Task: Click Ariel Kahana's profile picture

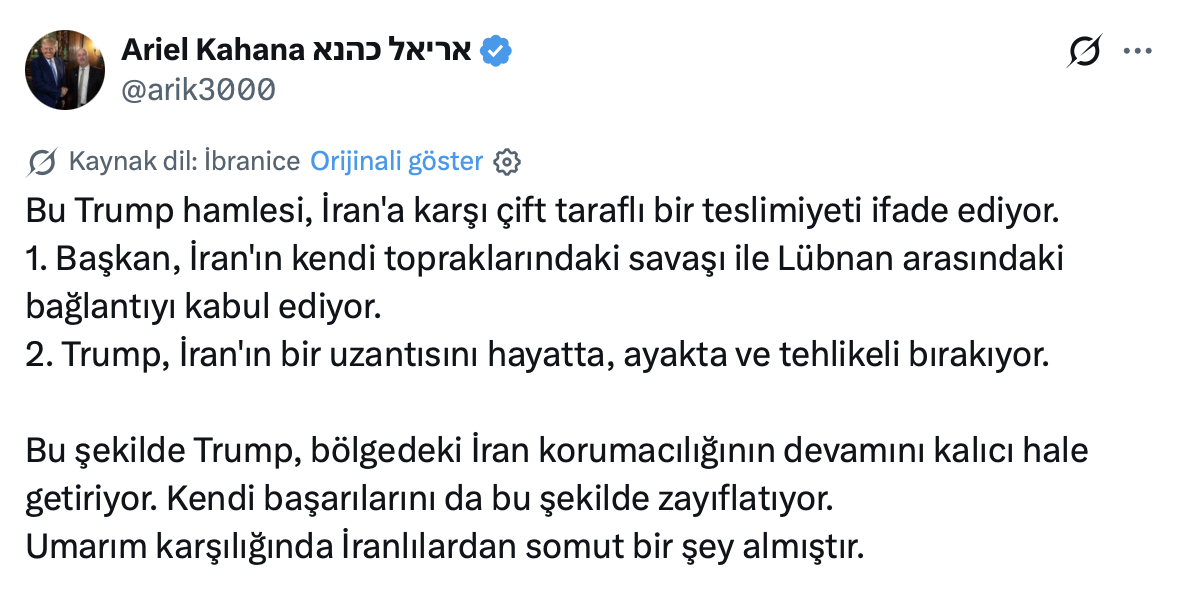Action: pos(65,70)
